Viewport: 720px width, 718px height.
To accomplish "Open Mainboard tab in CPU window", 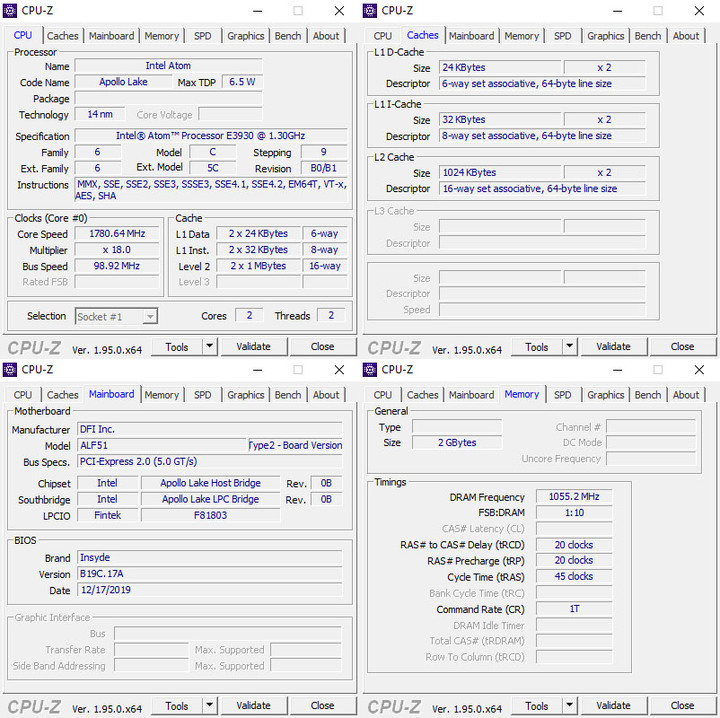I will point(112,36).
